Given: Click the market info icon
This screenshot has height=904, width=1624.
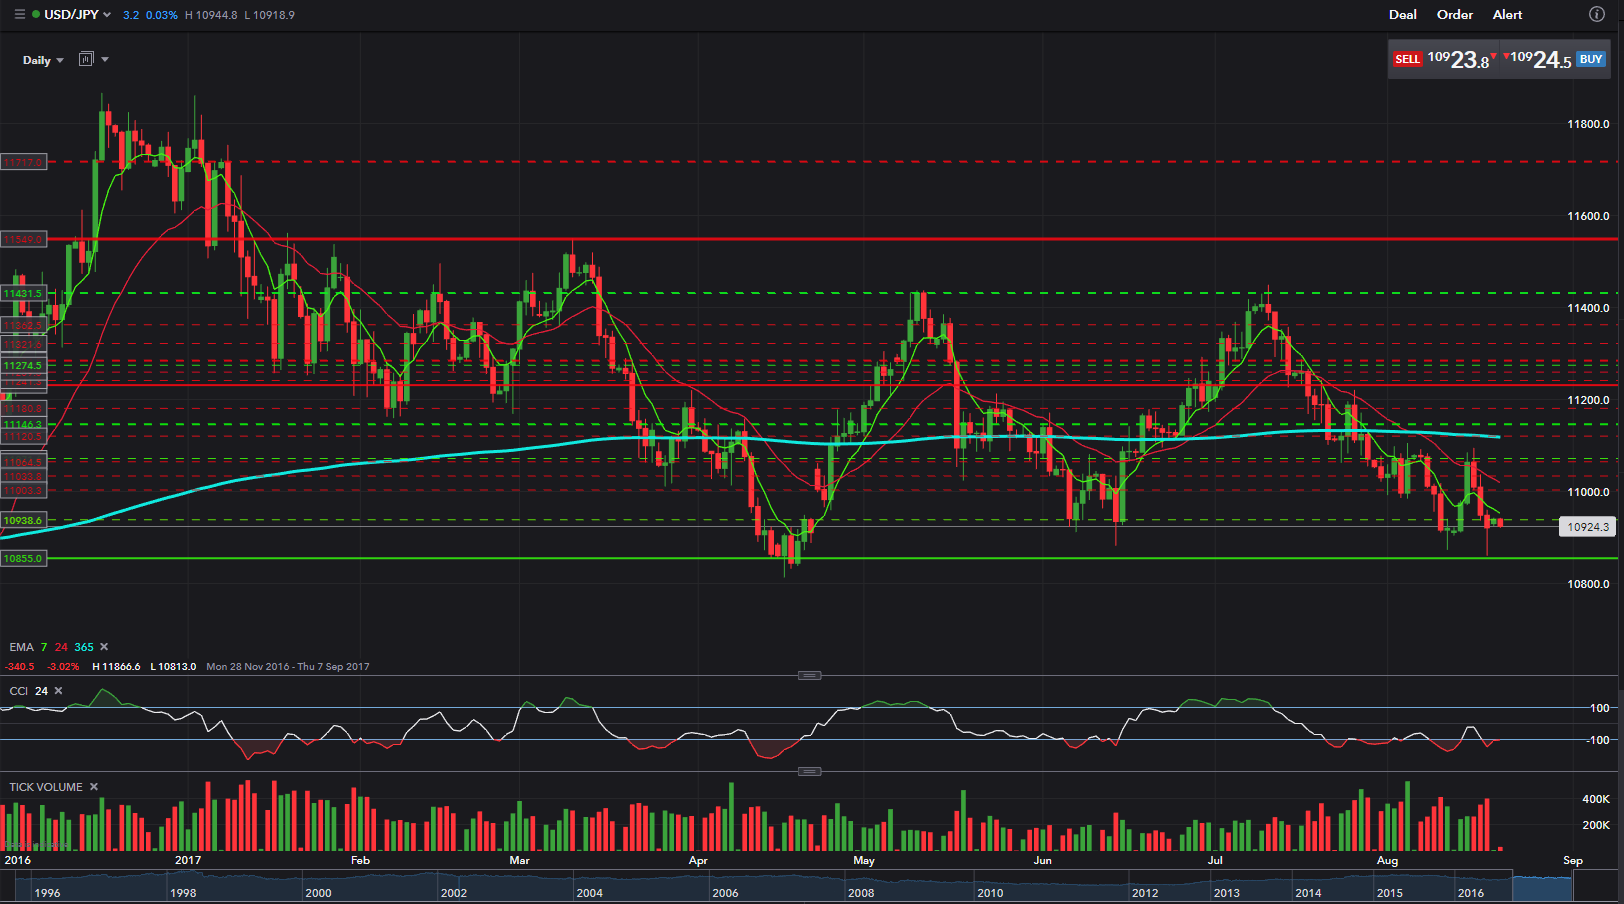Looking at the screenshot, I should pyautogui.click(x=1597, y=14).
